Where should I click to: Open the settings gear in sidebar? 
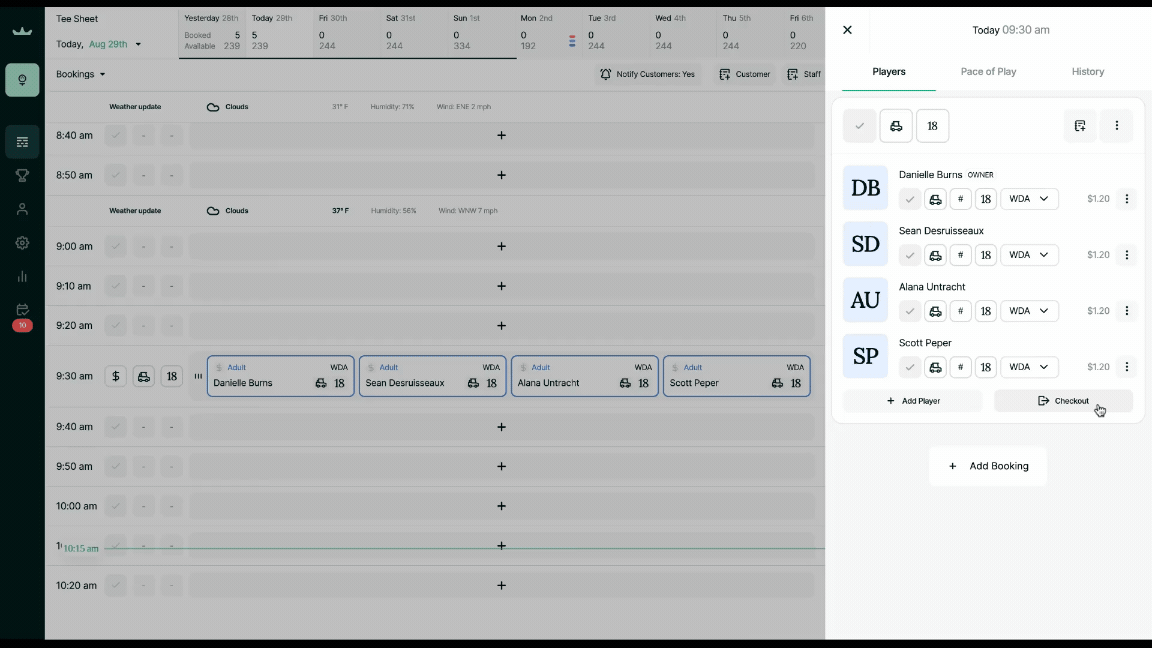coord(22,243)
